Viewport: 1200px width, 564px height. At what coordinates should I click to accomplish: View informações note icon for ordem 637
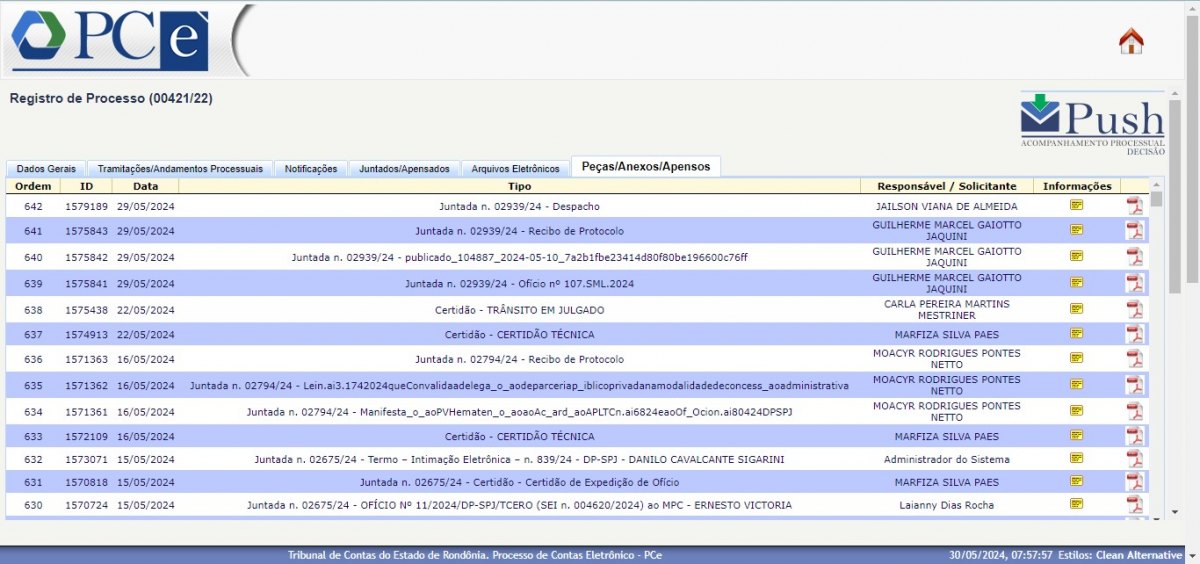point(1077,334)
